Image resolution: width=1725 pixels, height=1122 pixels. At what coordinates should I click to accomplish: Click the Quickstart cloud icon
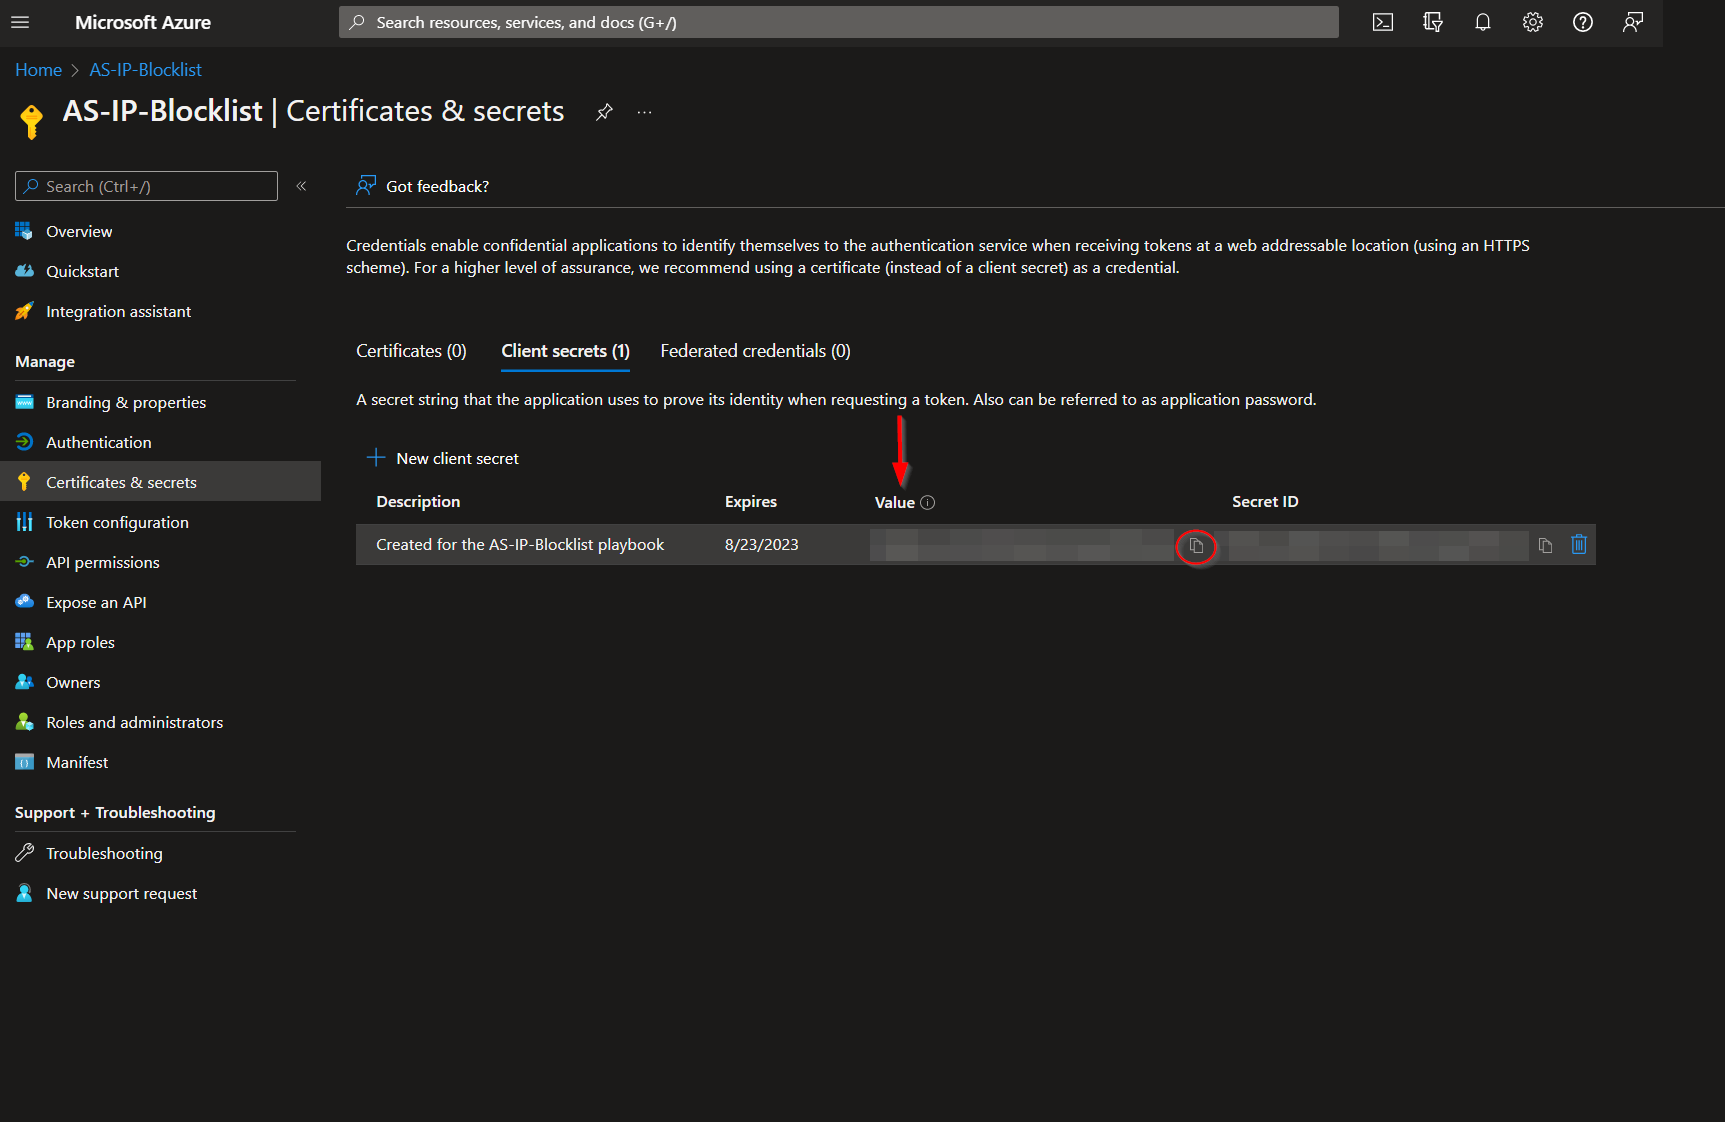(24, 271)
